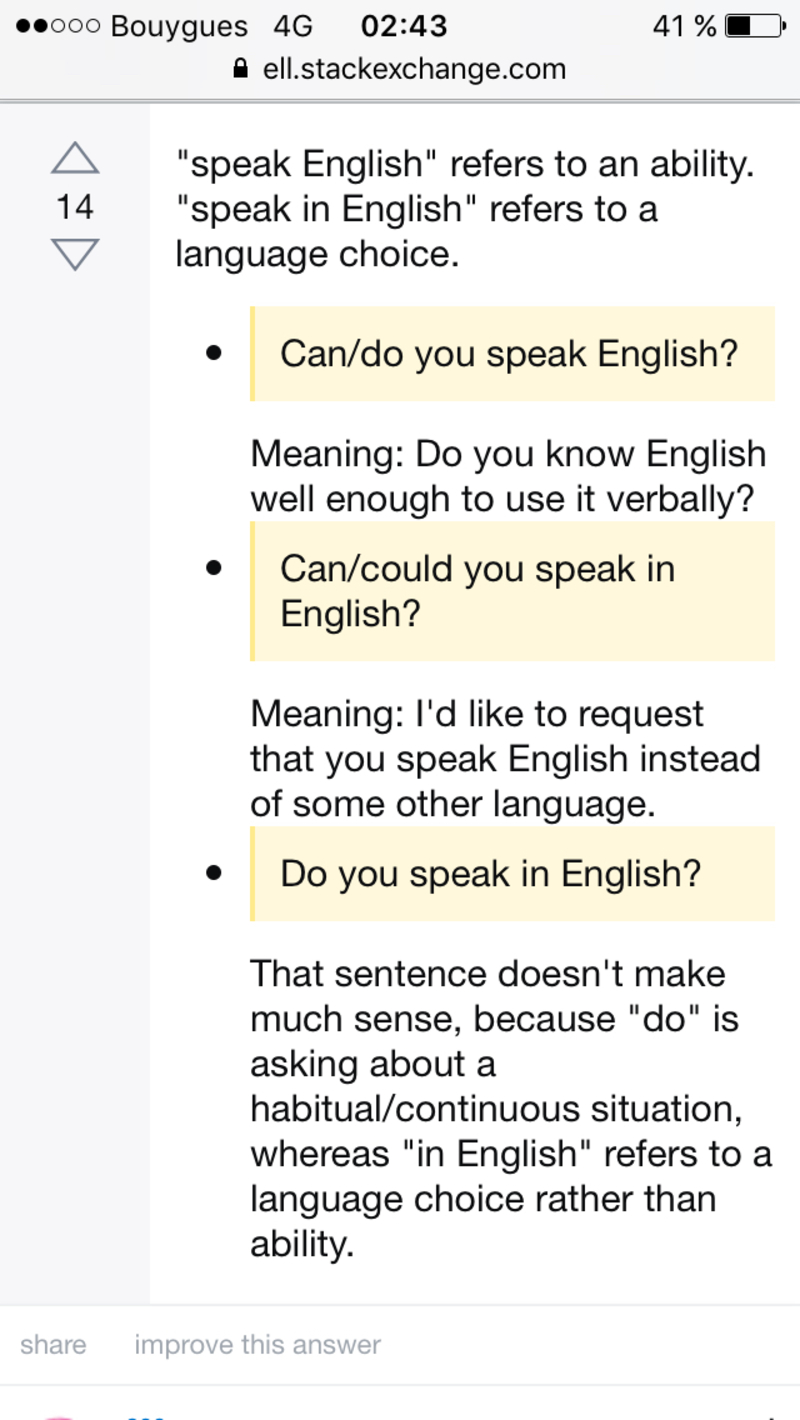Tap the padlock icon beside the URL
The height and width of the screenshot is (1420, 800).
240,69
